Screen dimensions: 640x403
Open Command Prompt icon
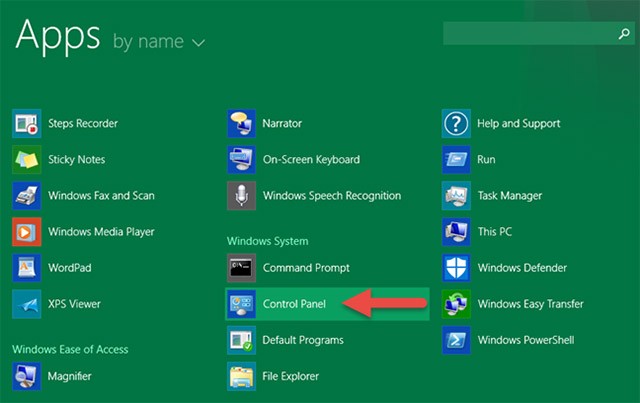pyautogui.click(x=241, y=268)
